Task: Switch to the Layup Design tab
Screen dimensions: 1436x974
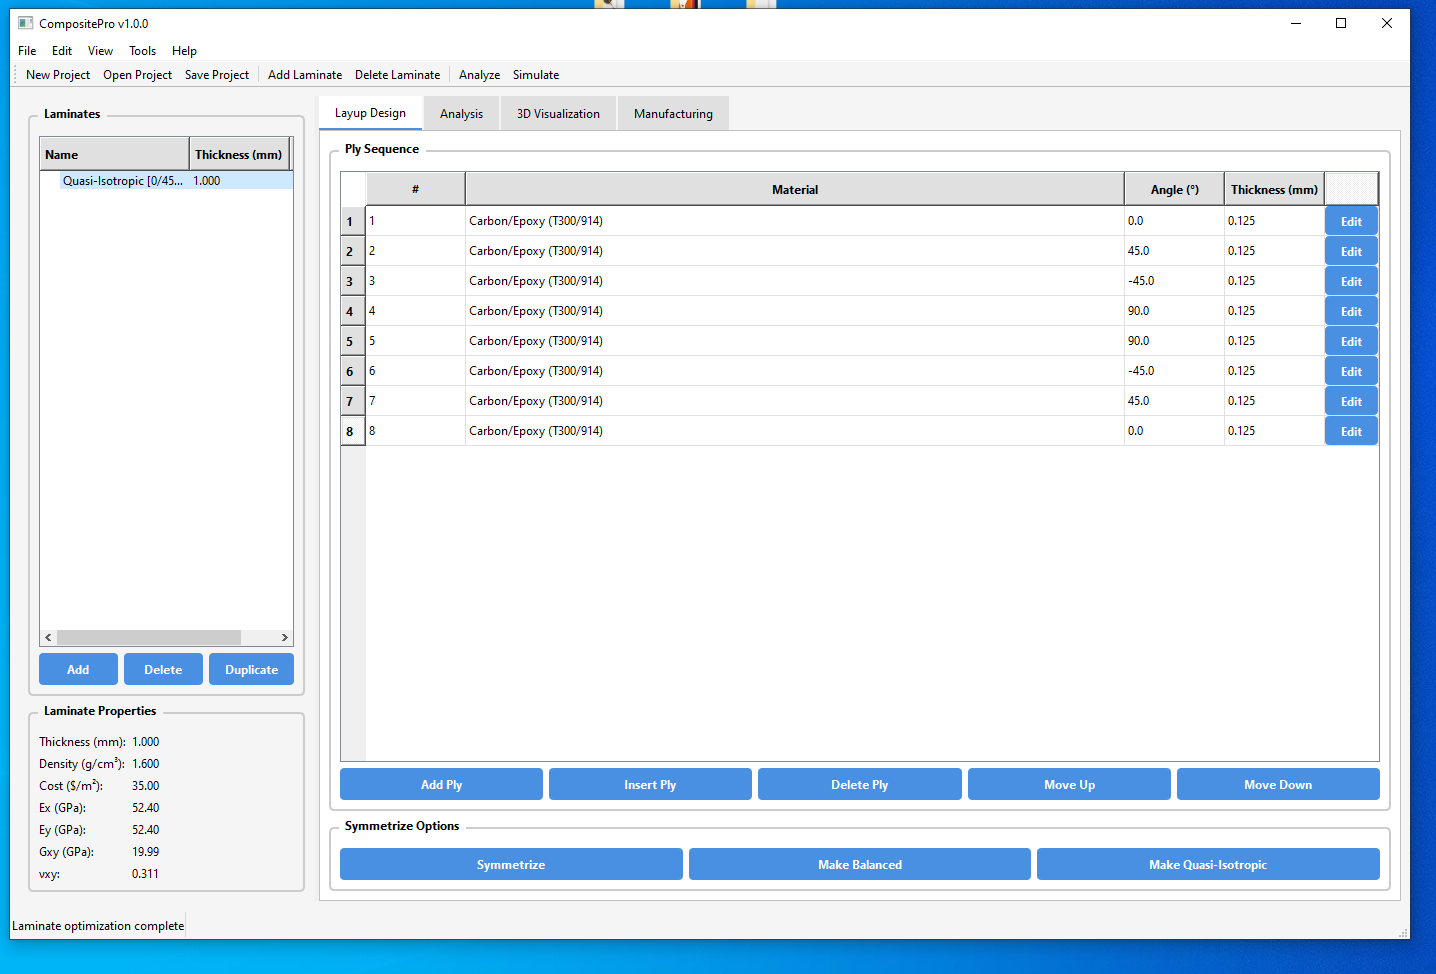Action: 370,113
